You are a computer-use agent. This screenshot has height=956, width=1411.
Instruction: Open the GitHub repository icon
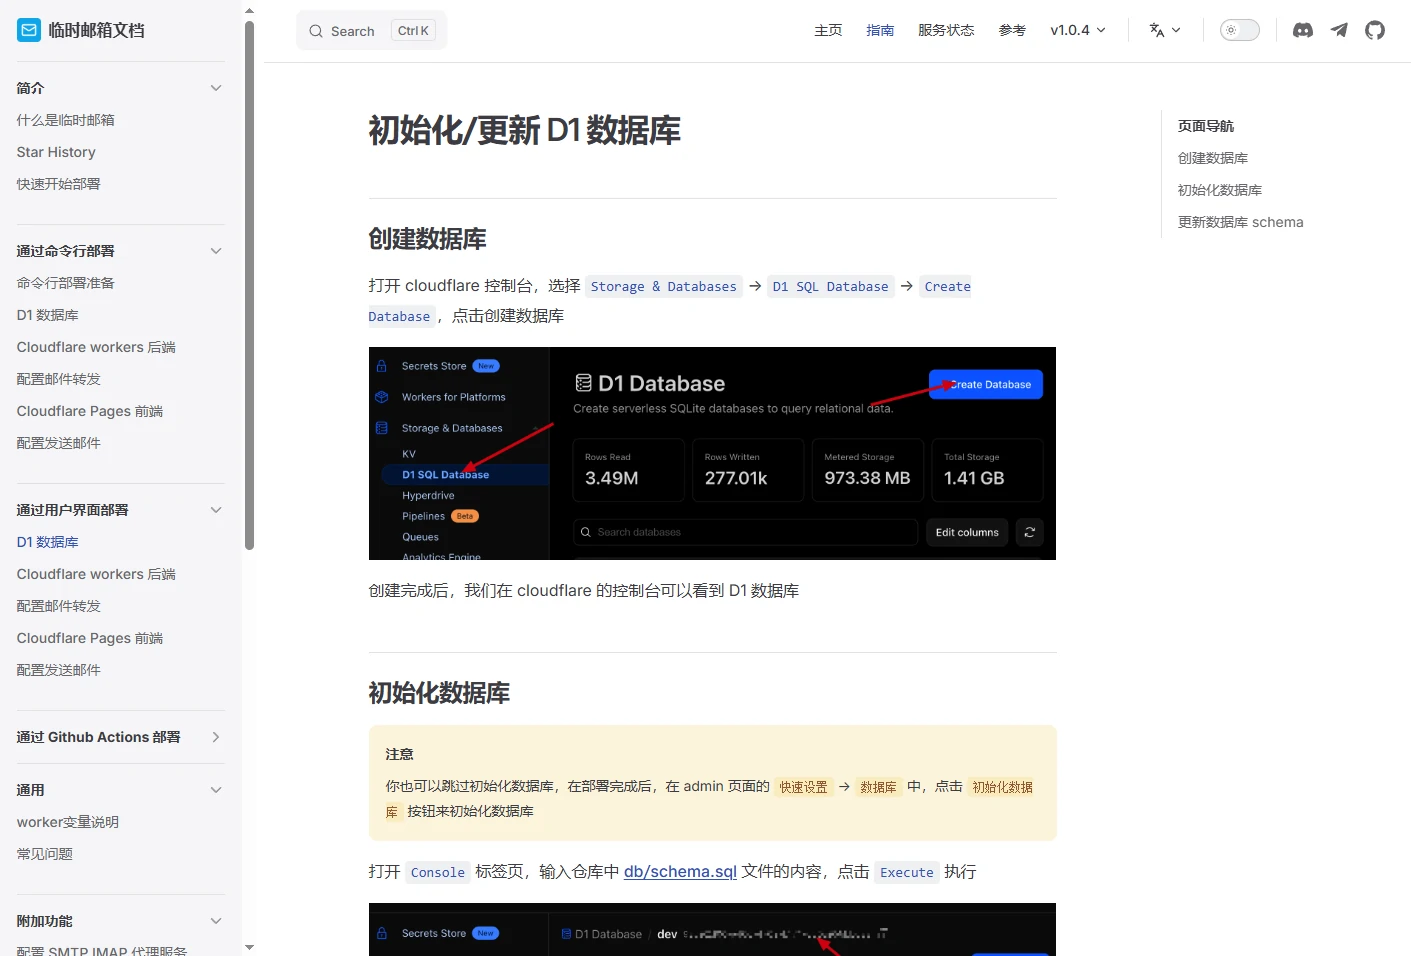tap(1375, 30)
